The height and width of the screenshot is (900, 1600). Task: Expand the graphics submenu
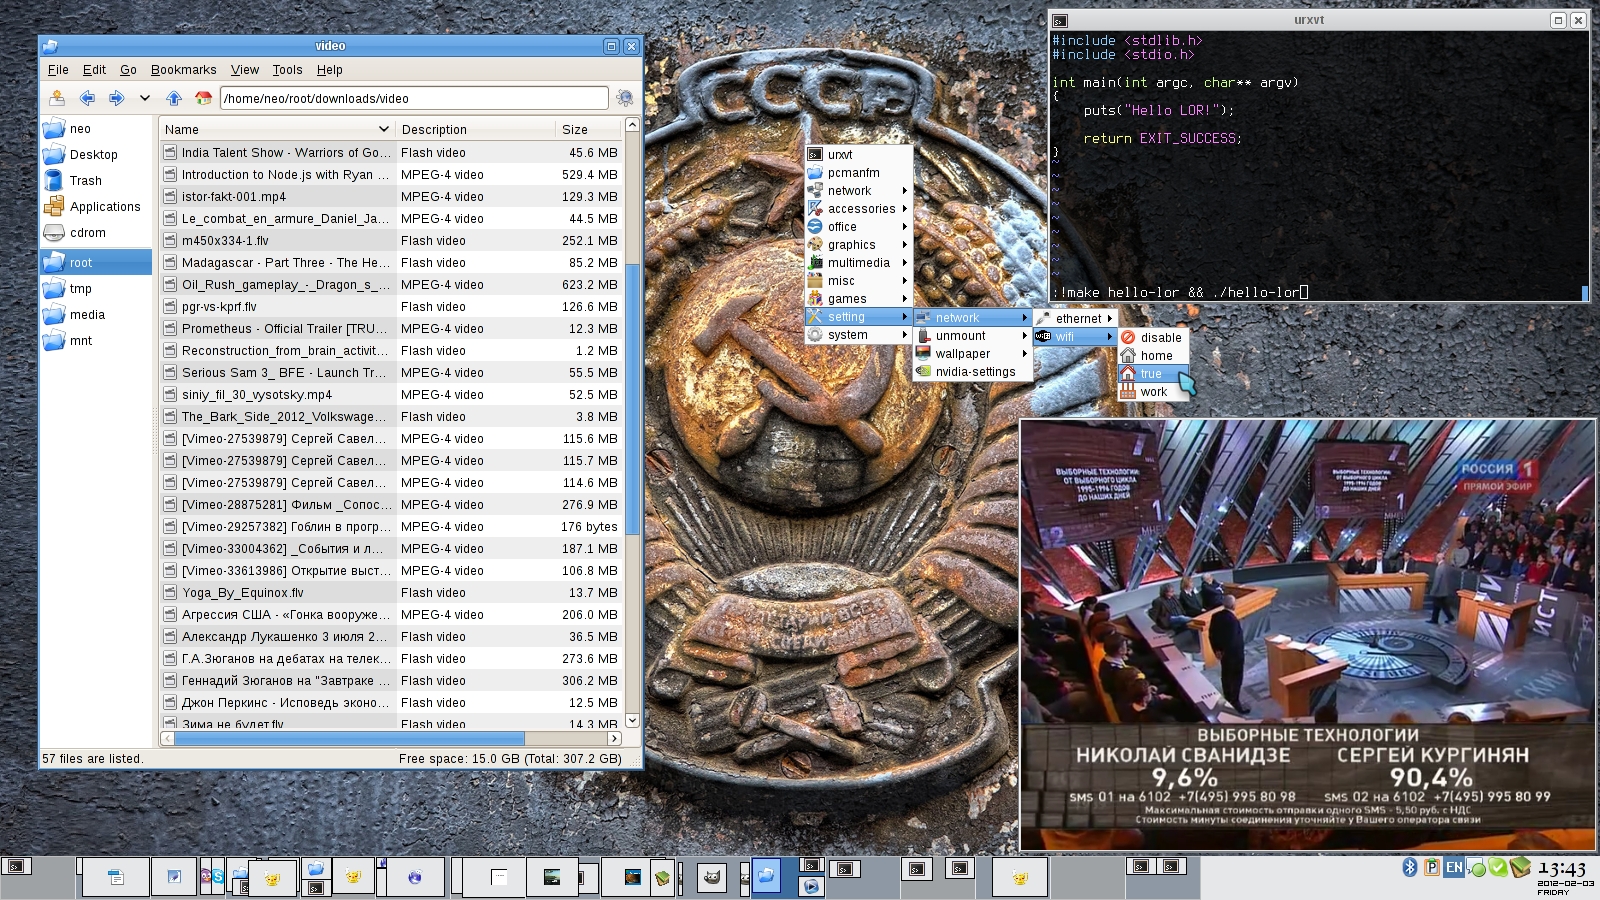(859, 245)
